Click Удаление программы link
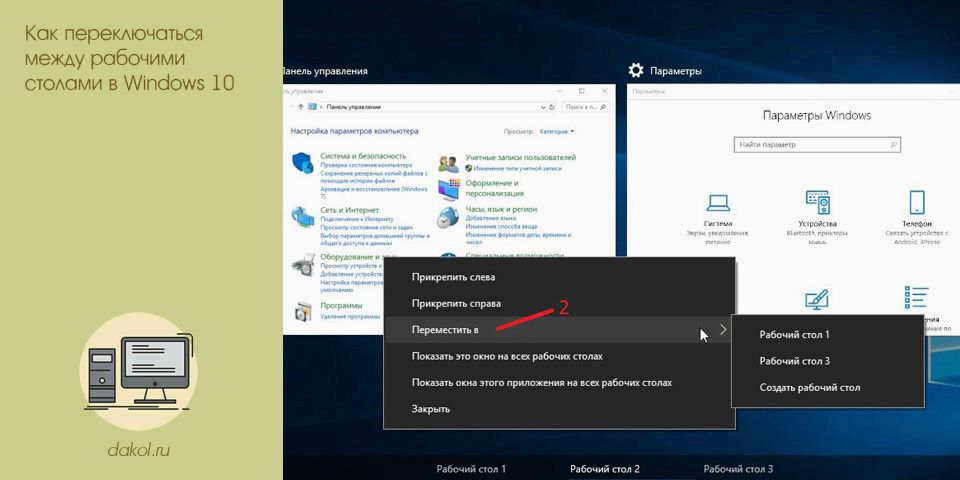 click(350, 317)
